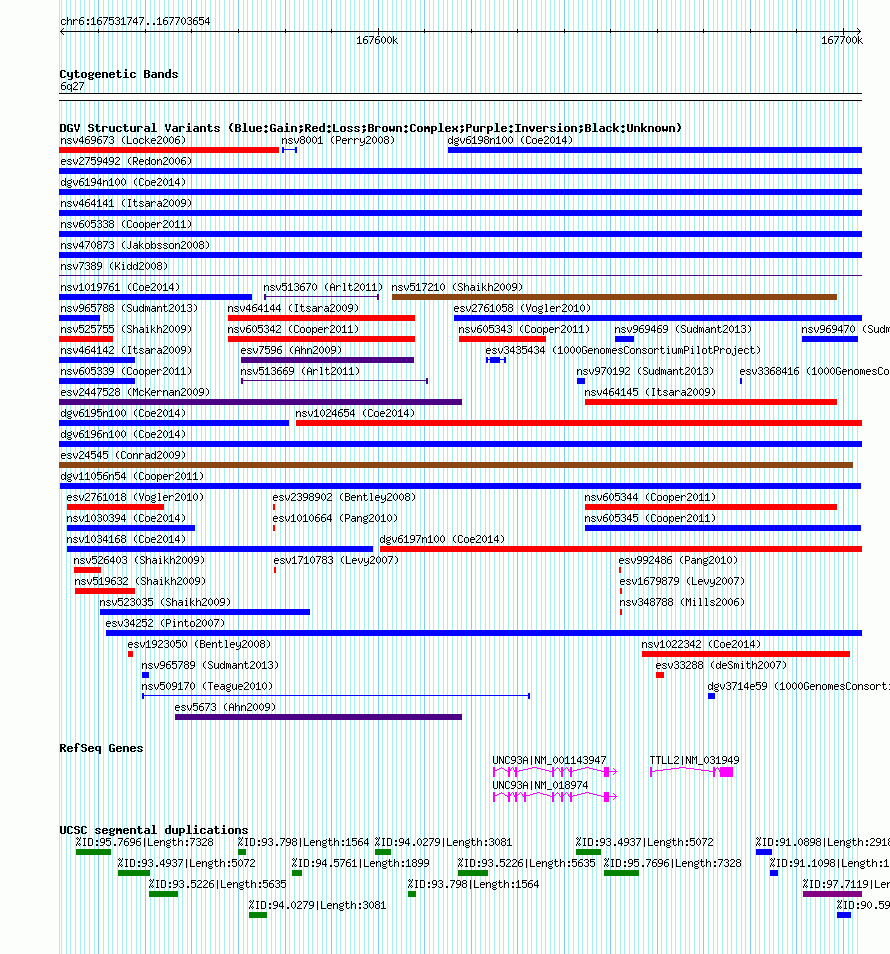890x954 pixels.
Task: Select the esv3435434 1000Genomes pilot label
Action: point(623,350)
